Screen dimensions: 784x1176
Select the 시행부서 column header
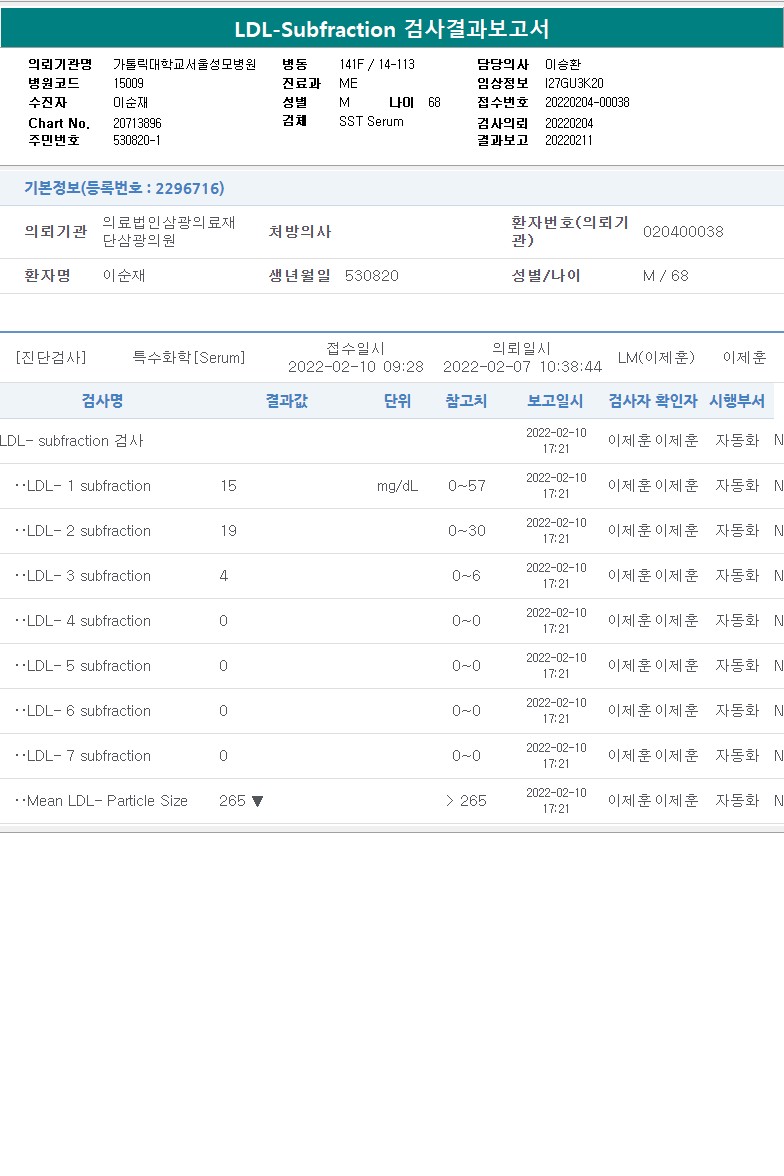tap(737, 400)
